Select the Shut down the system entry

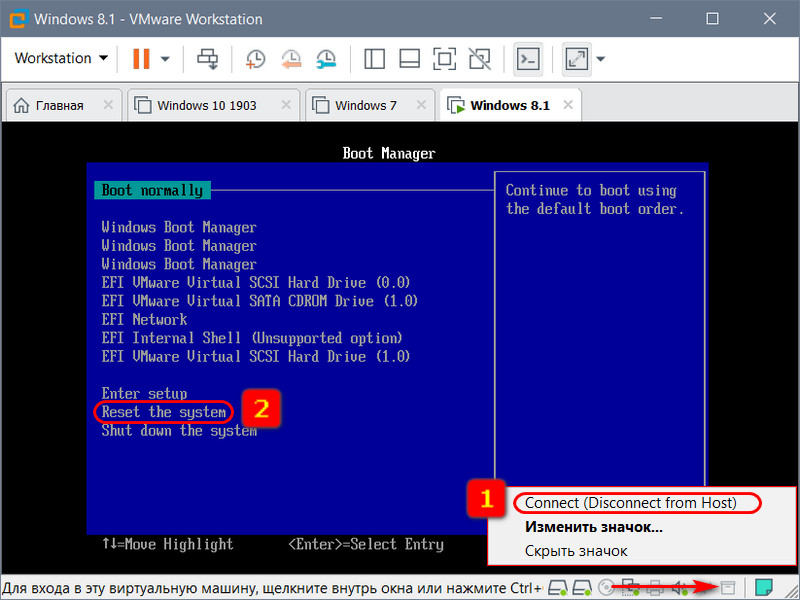(x=179, y=430)
